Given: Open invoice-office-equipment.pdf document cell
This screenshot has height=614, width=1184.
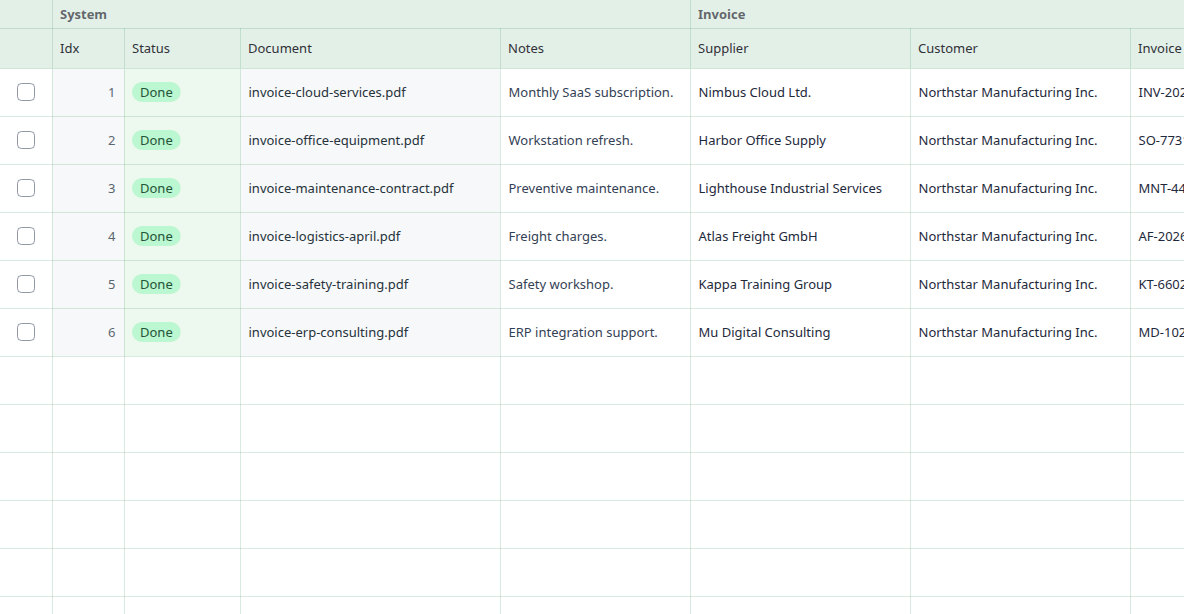Looking at the screenshot, I should (x=370, y=140).
